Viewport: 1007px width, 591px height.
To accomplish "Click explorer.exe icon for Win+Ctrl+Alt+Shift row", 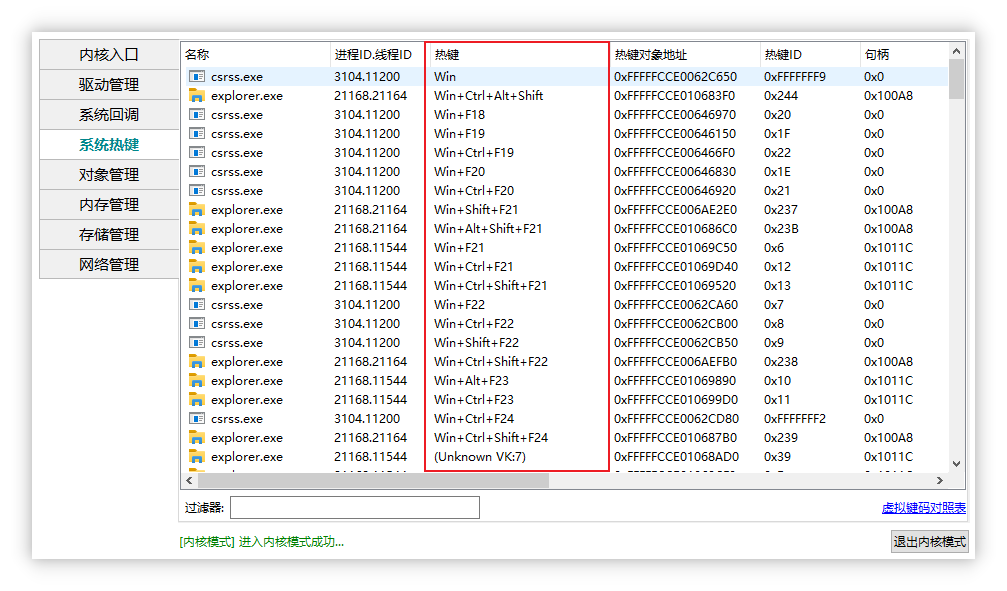I will coord(197,96).
